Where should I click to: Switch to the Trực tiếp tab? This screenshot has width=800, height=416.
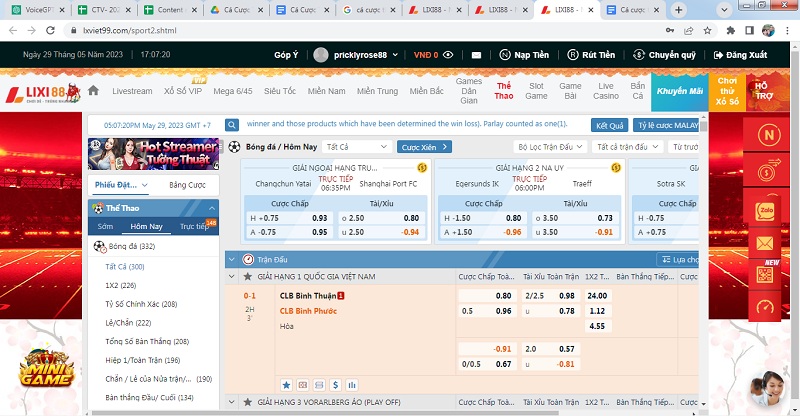(194, 226)
